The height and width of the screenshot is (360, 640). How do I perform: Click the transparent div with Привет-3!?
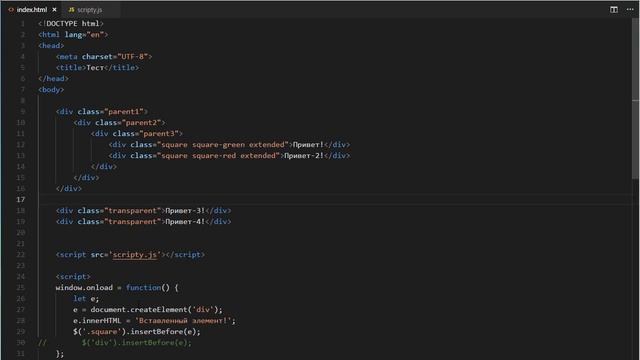click(144, 211)
